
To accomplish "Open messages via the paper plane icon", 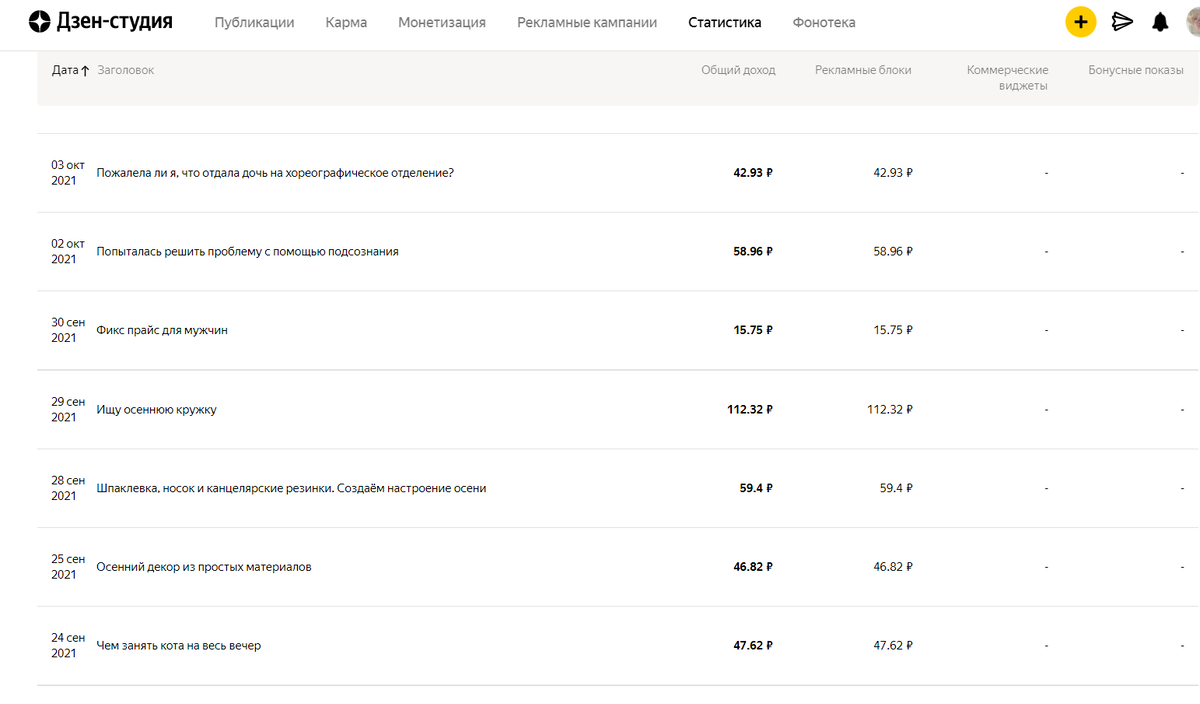I will point(1121,20).
